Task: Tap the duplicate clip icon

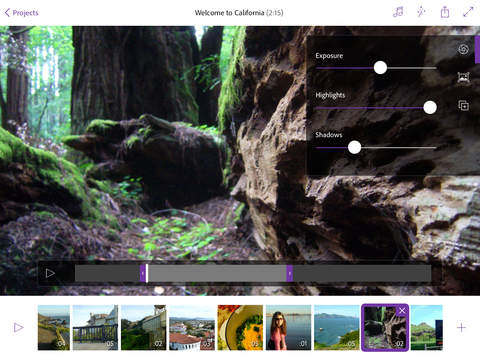Action: click(463, 106)
